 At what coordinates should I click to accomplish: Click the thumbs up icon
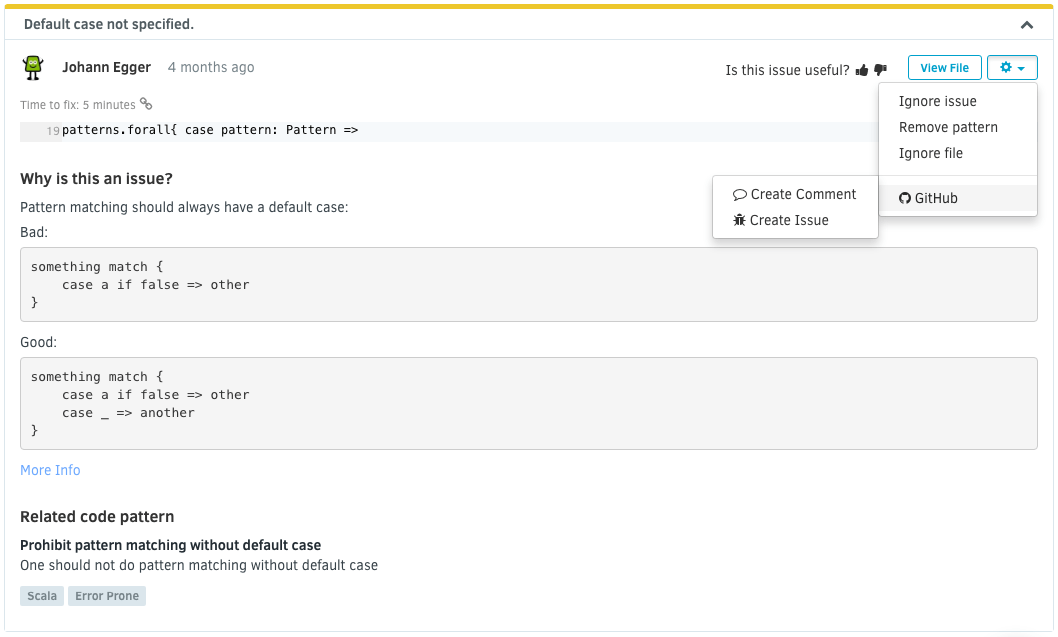click(x=862, y=70)
